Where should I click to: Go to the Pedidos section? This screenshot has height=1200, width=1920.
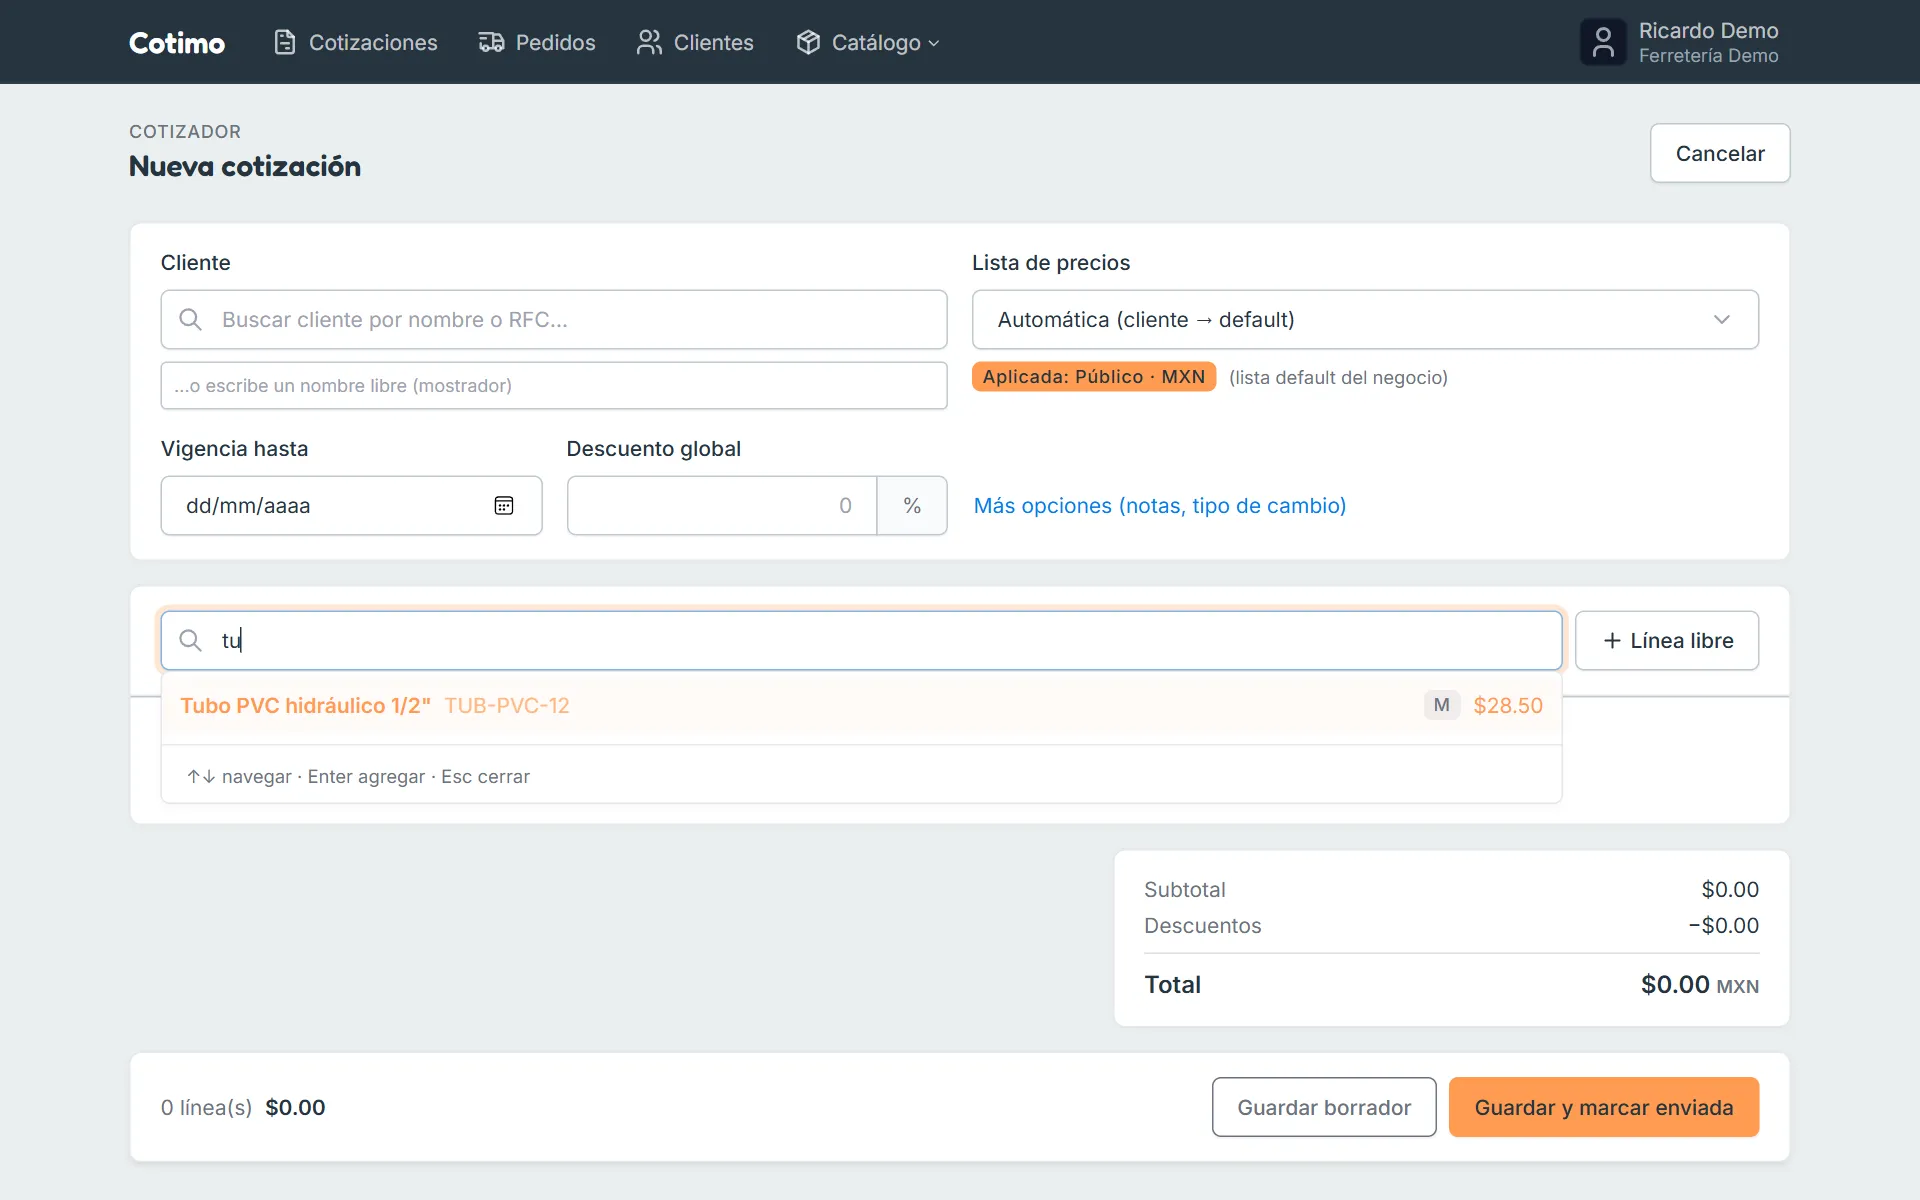coord(537,42)
